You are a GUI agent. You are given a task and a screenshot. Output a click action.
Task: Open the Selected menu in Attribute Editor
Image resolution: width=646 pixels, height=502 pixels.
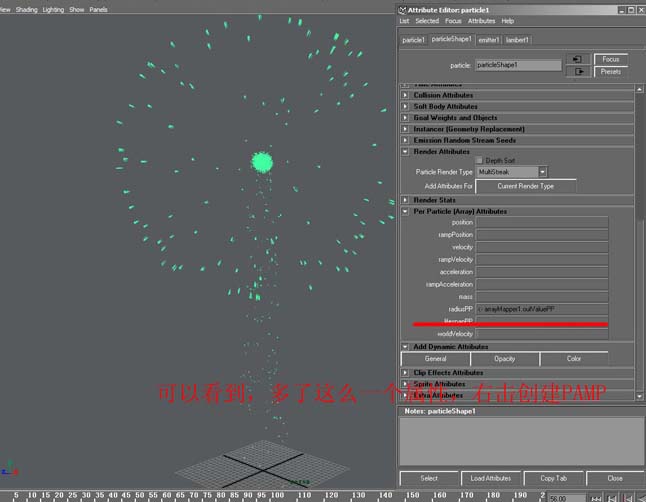[427, 20]
